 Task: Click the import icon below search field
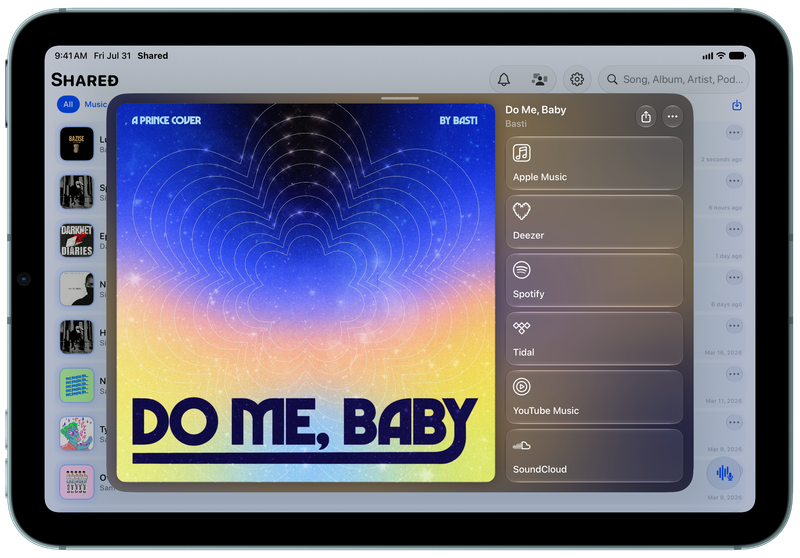click(x=737, y=105)
